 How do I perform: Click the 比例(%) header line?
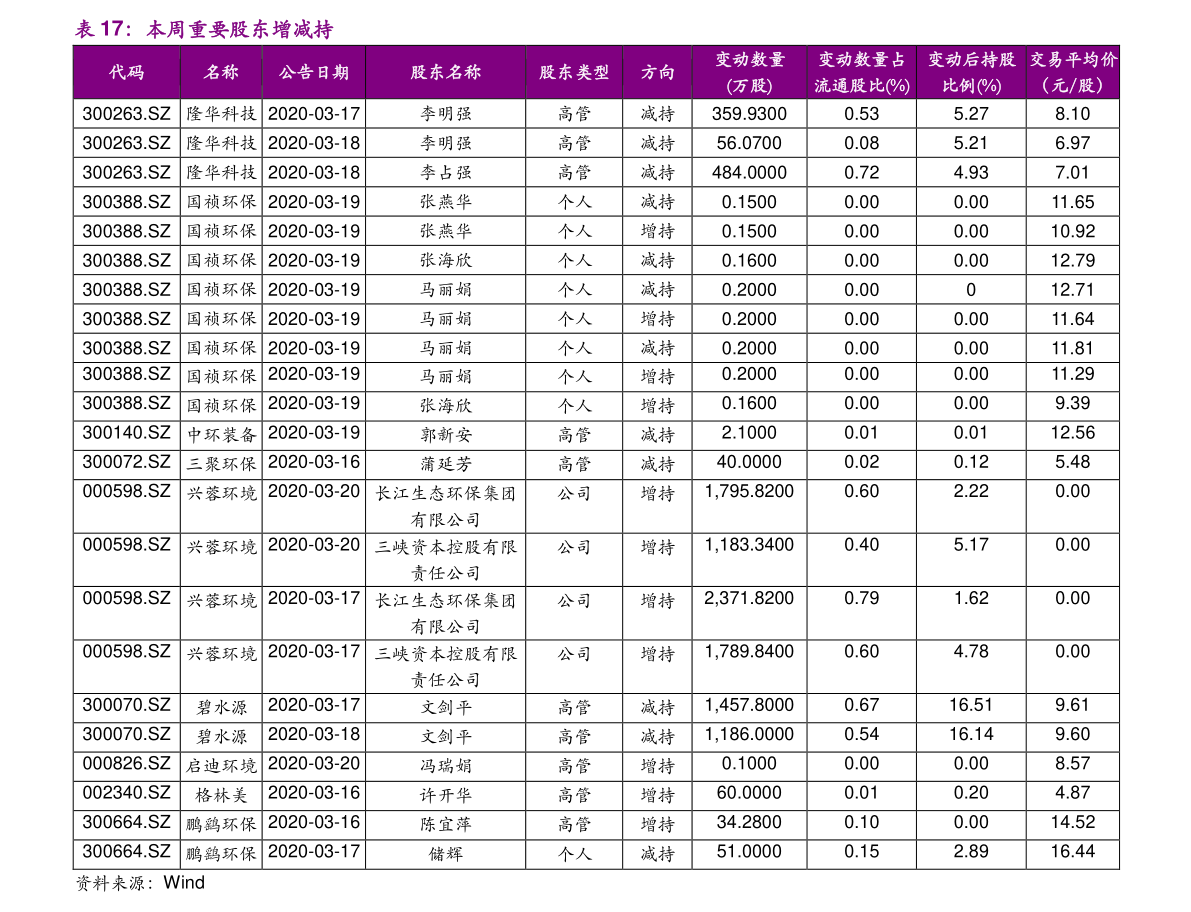971,86
